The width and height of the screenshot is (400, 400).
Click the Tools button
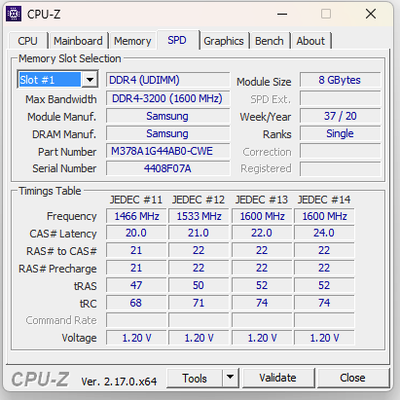pyautogui.click(x=194, y=378)
